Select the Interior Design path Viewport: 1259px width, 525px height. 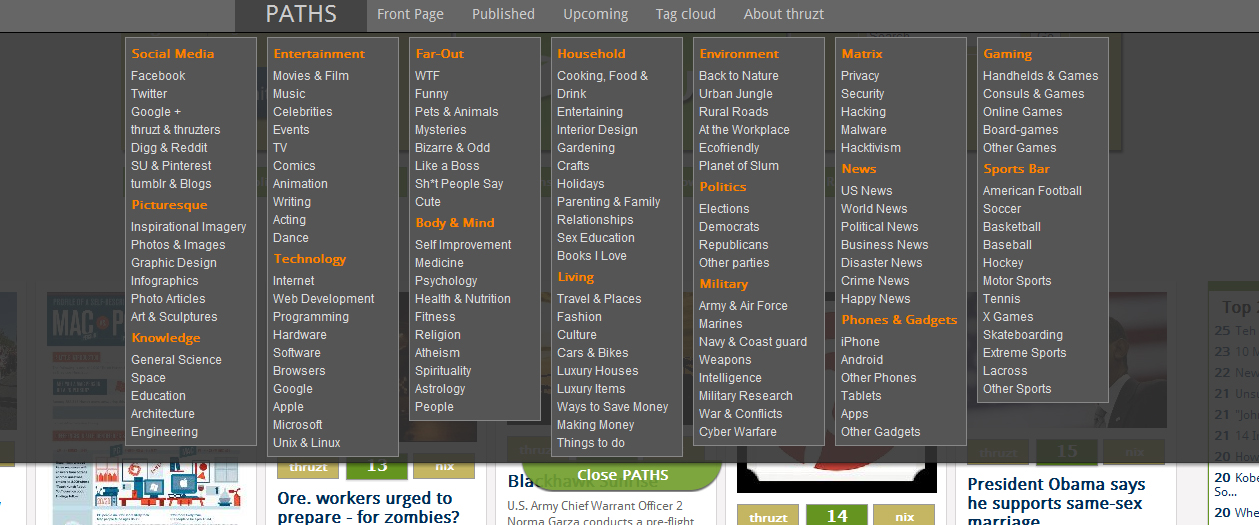coord(597,130)
